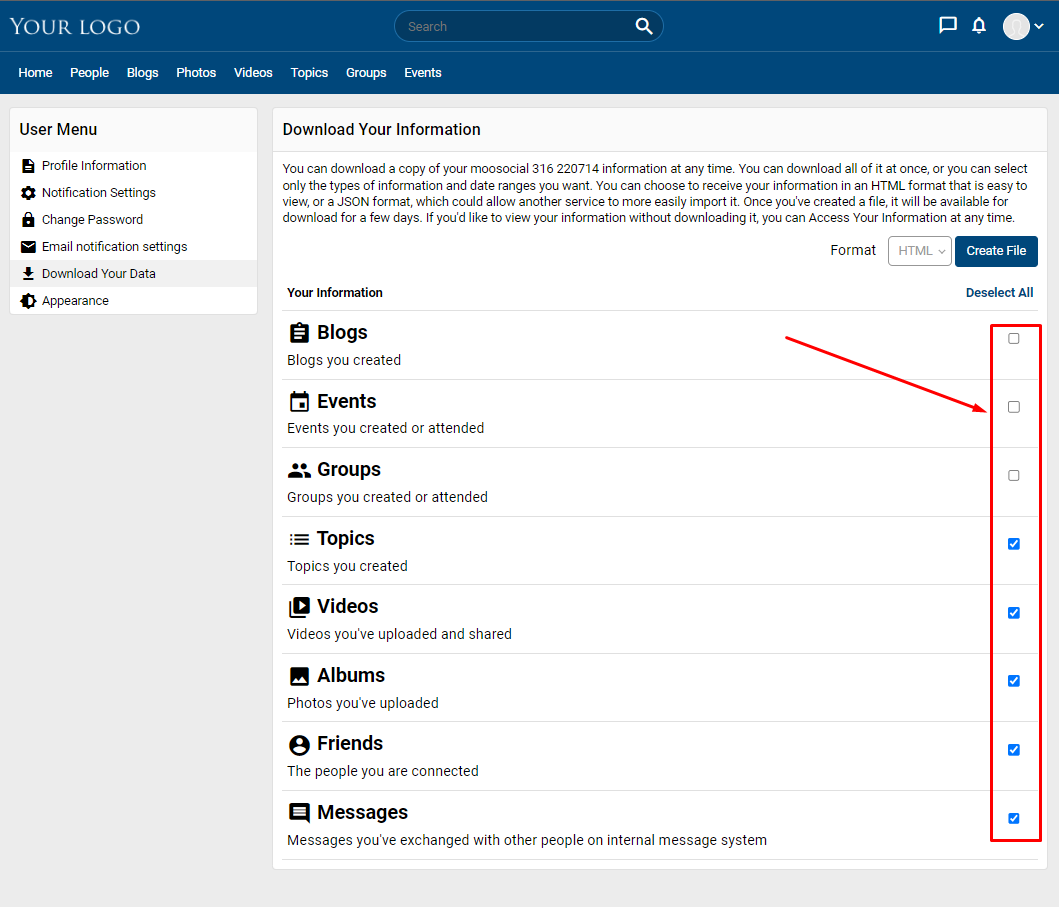1059x907 pixels.
Task: Open the messages chat icon
Action: (x=948, y=26)
